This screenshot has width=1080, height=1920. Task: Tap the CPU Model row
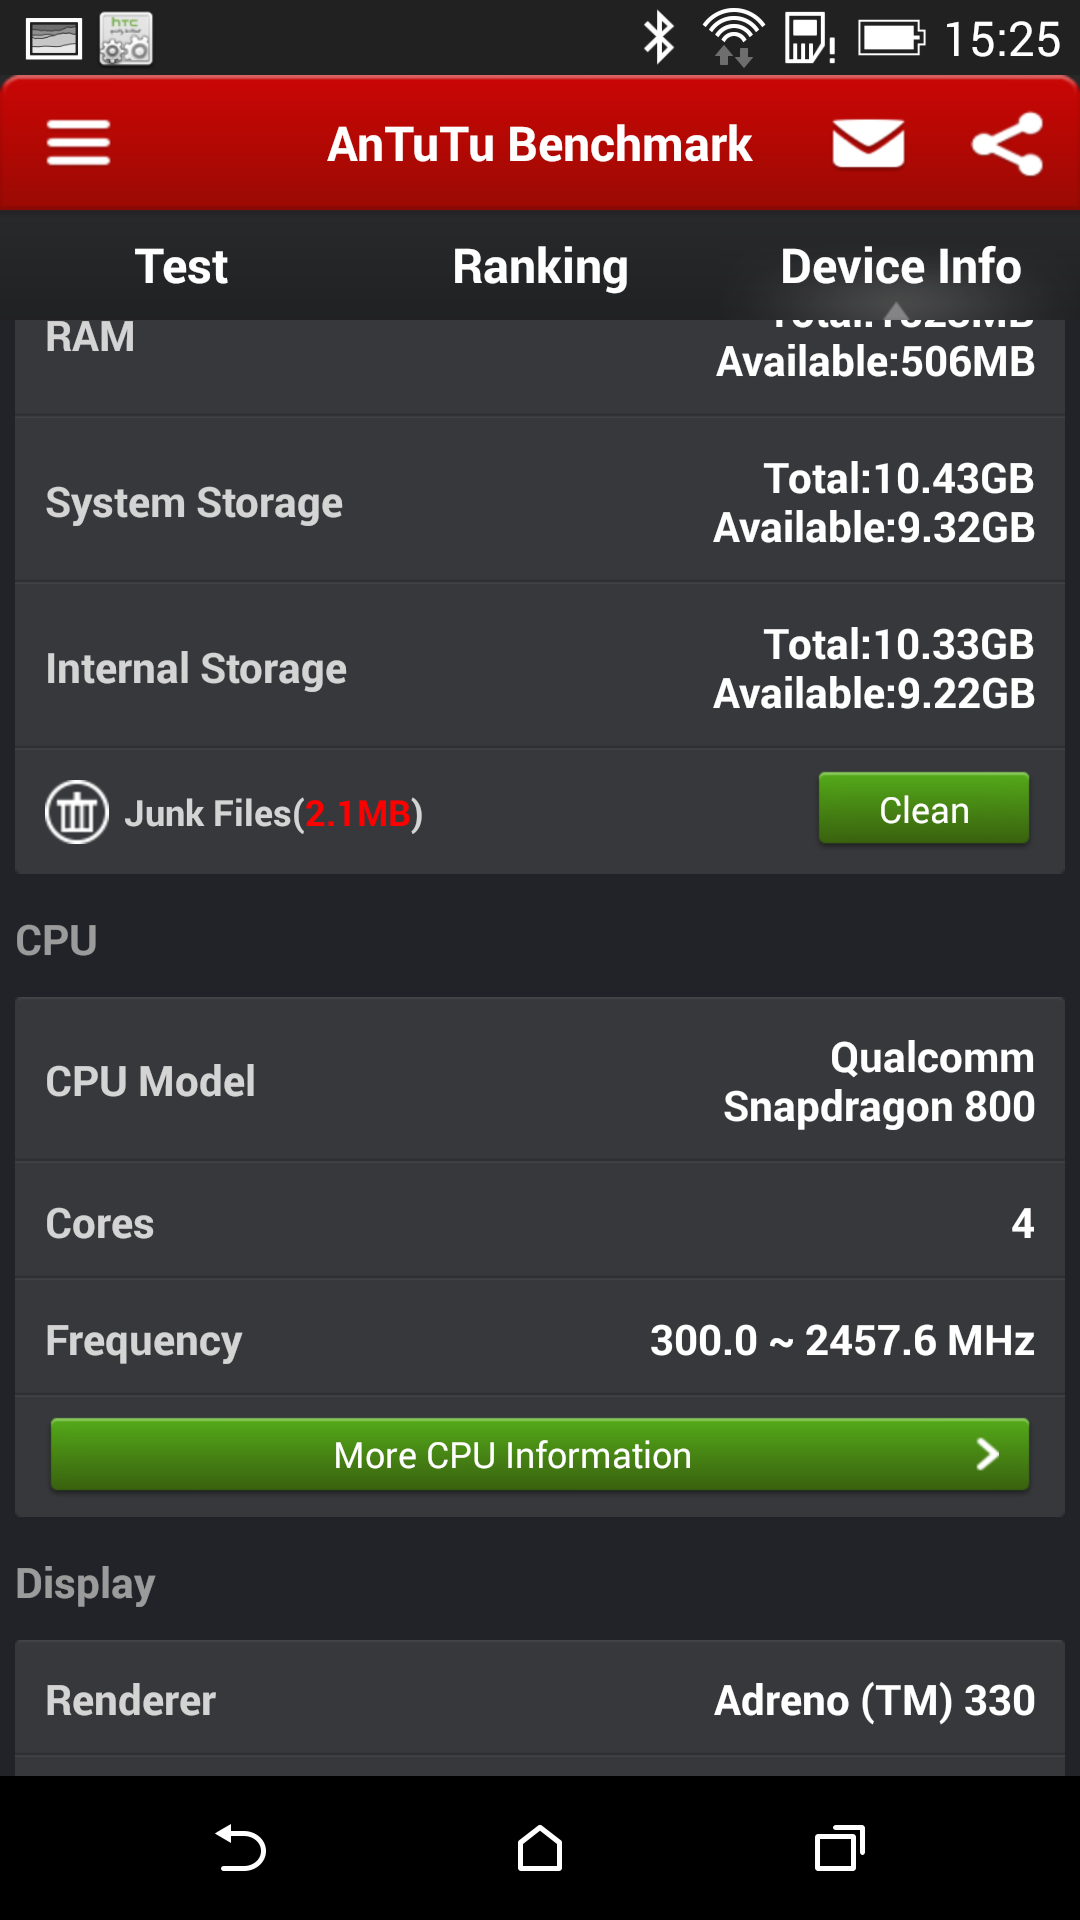click(x=540, y=1081)
